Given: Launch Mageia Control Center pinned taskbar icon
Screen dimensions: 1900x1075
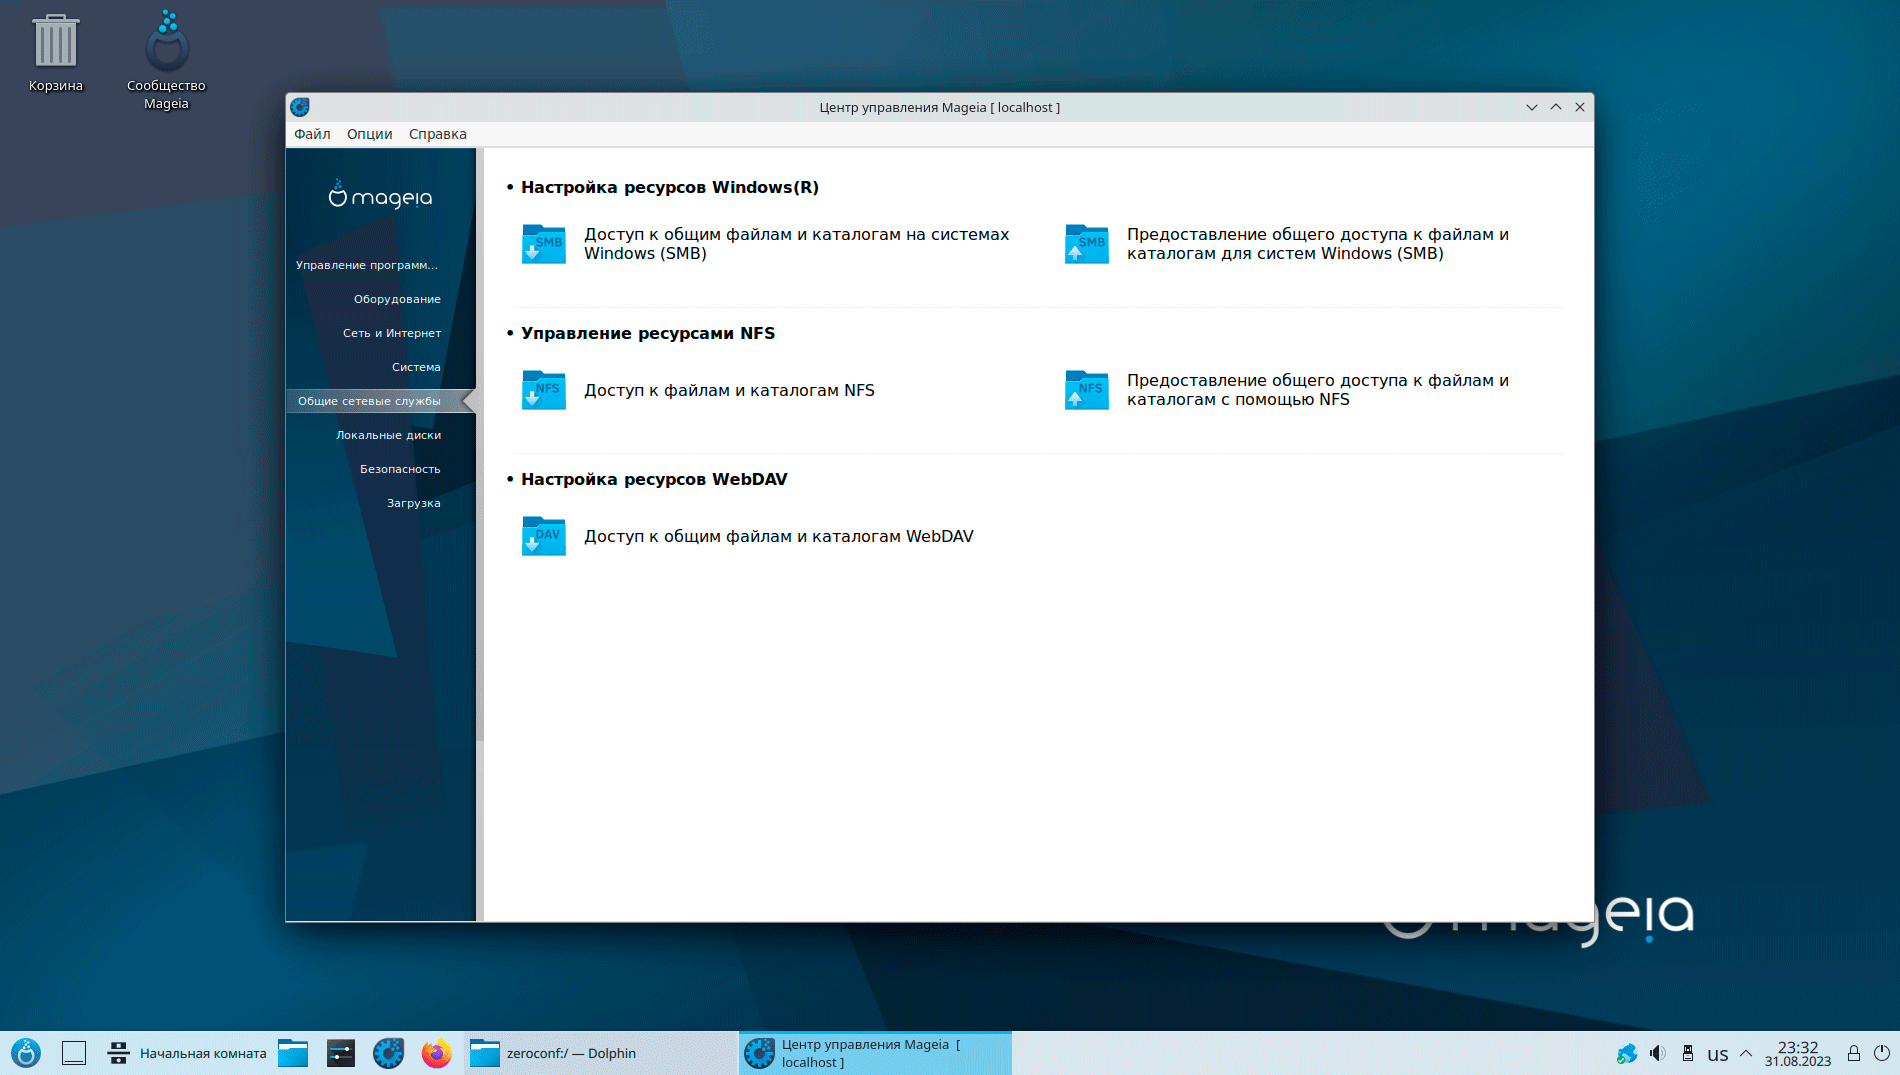Looking at the screenshot, I should (x=389, y=1053).
